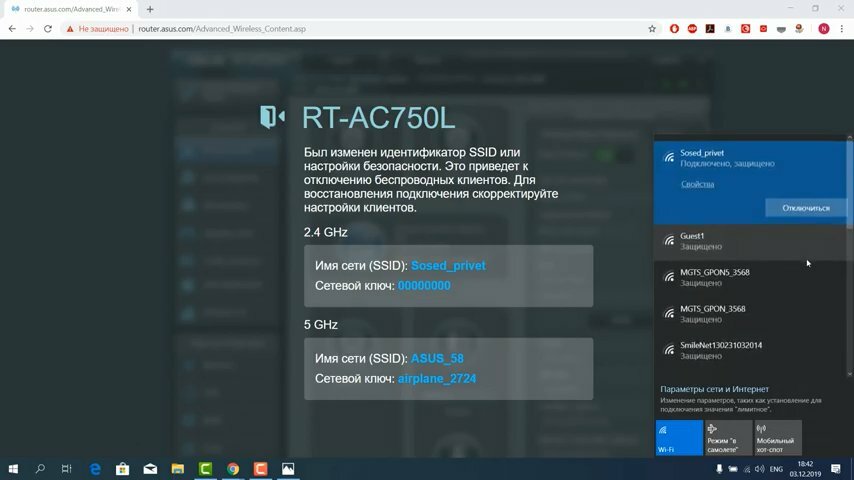Open the Mail app on taskbar
This screenshot has width=854, height=480.
tap(150, 469)
